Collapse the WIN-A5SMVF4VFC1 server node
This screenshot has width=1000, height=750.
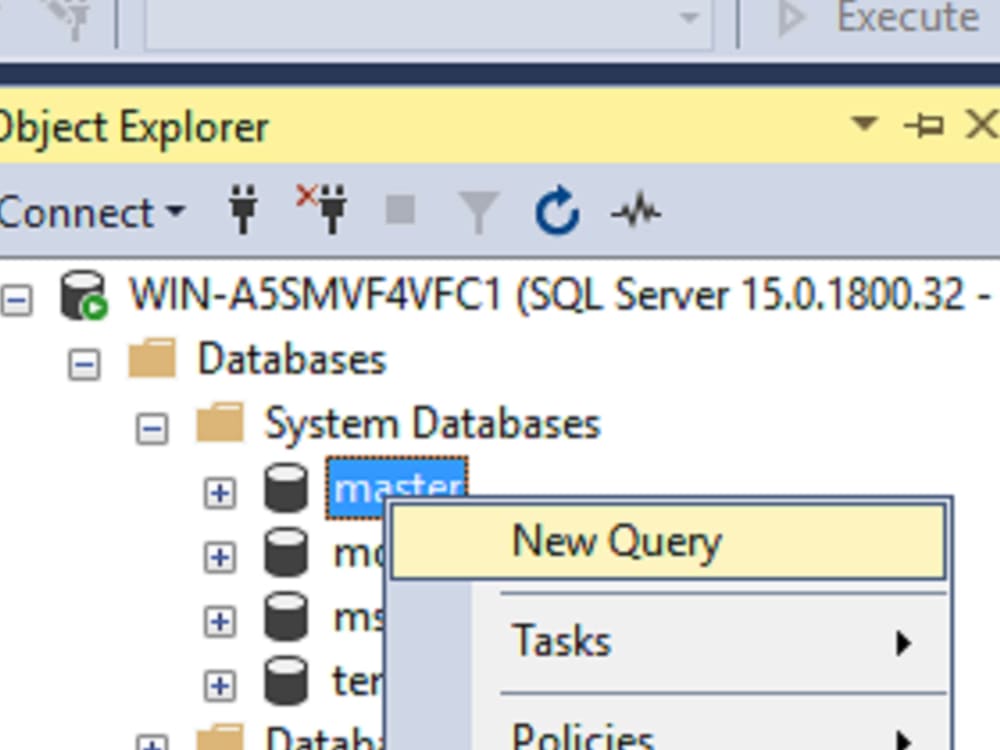coord(16,300)
